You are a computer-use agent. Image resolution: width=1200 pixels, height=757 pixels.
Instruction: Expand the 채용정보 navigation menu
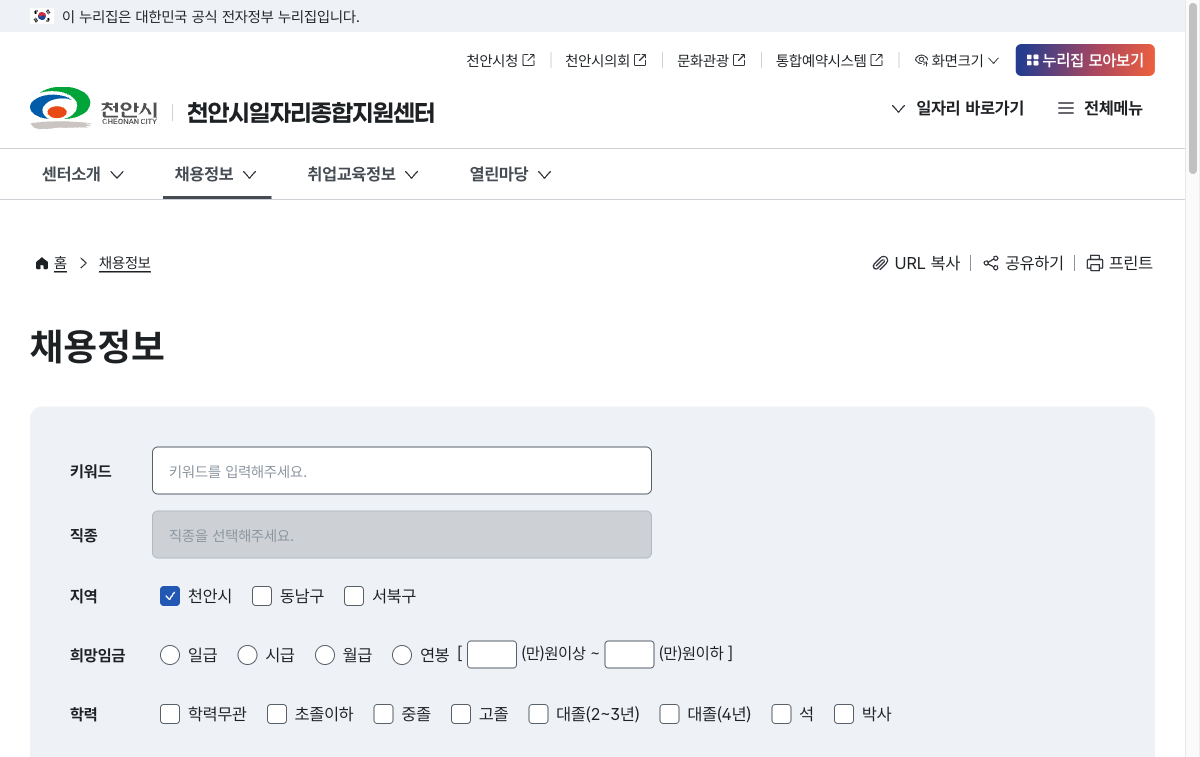tap(217, 174)
